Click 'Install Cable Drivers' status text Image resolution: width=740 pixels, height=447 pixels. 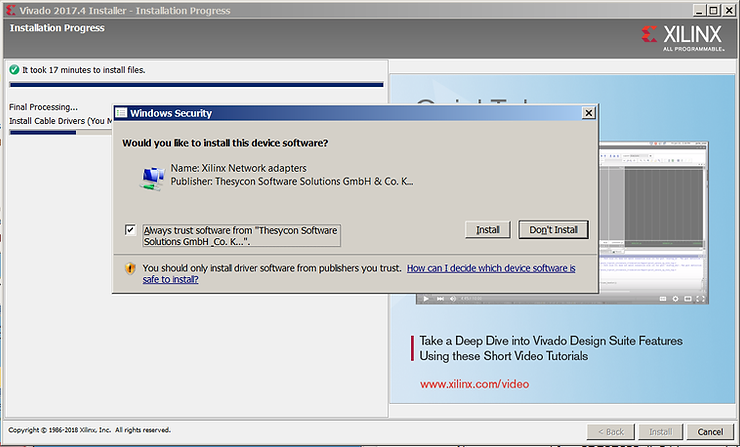coord(60,121)
